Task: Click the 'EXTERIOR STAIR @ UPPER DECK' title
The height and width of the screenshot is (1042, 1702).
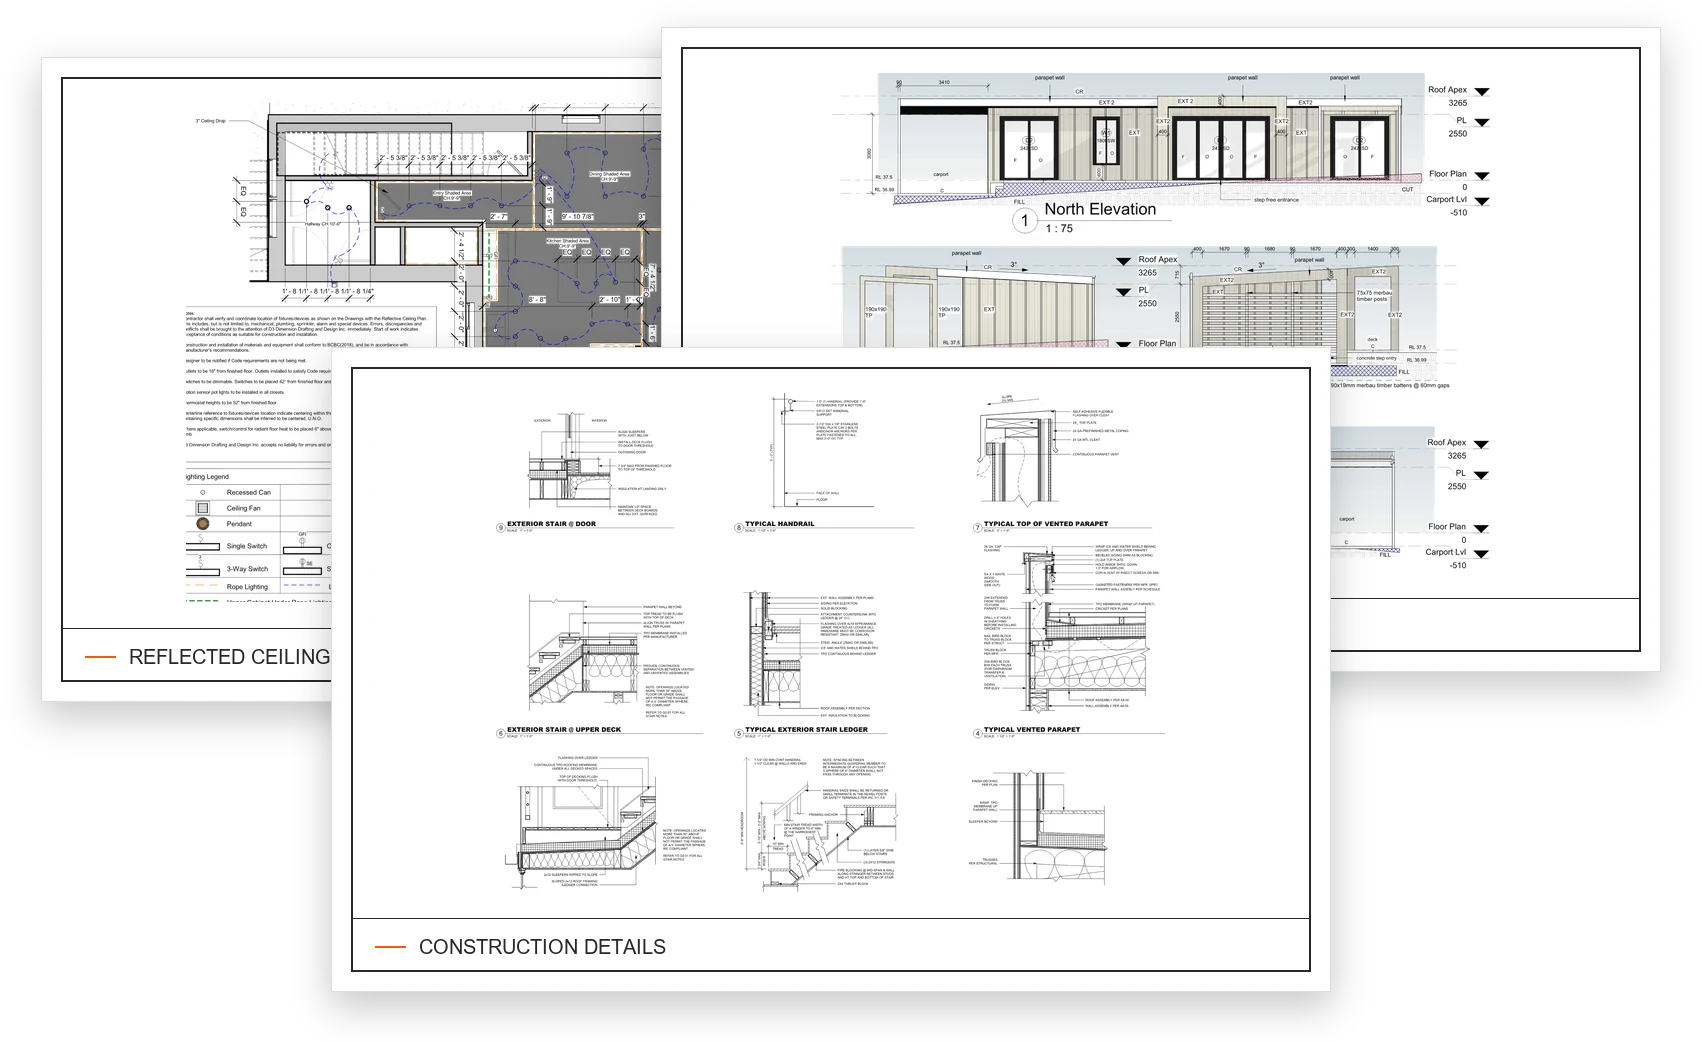Action: 564,730
